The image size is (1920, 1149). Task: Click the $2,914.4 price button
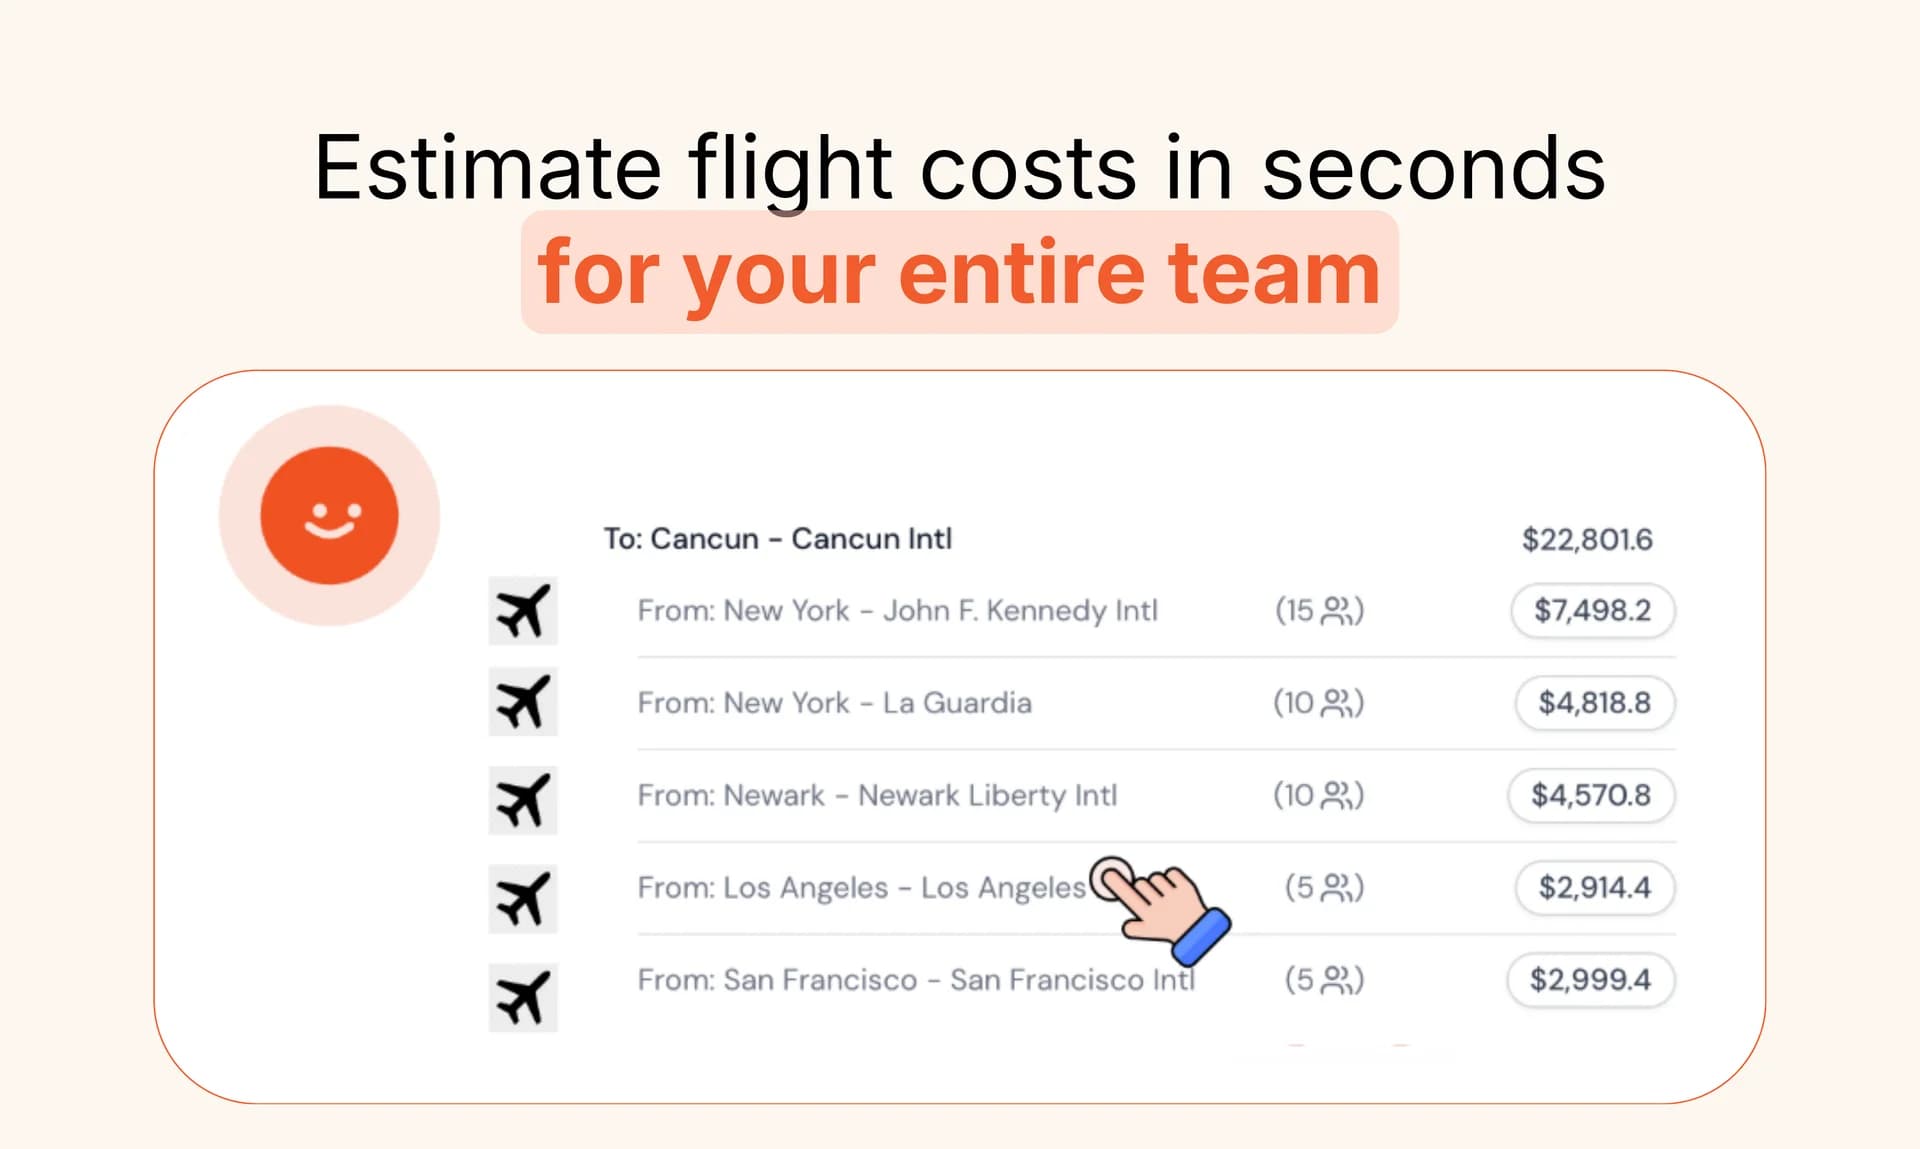pos(1594,887)
